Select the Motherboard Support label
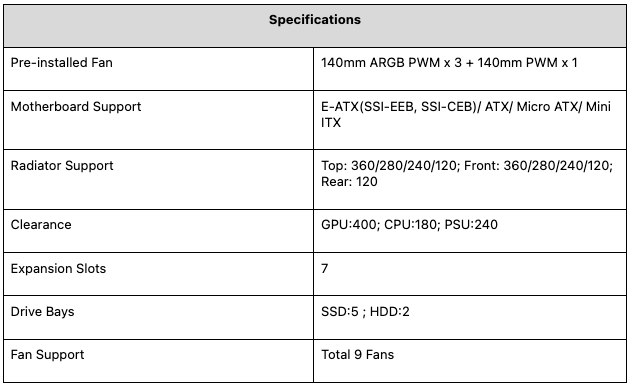This screenshot has width=632, height=388. 76,106
